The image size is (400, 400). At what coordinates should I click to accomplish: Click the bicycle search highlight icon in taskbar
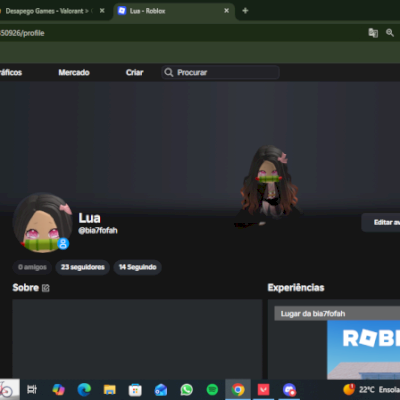pyautogui.click(x=9, y=389)
